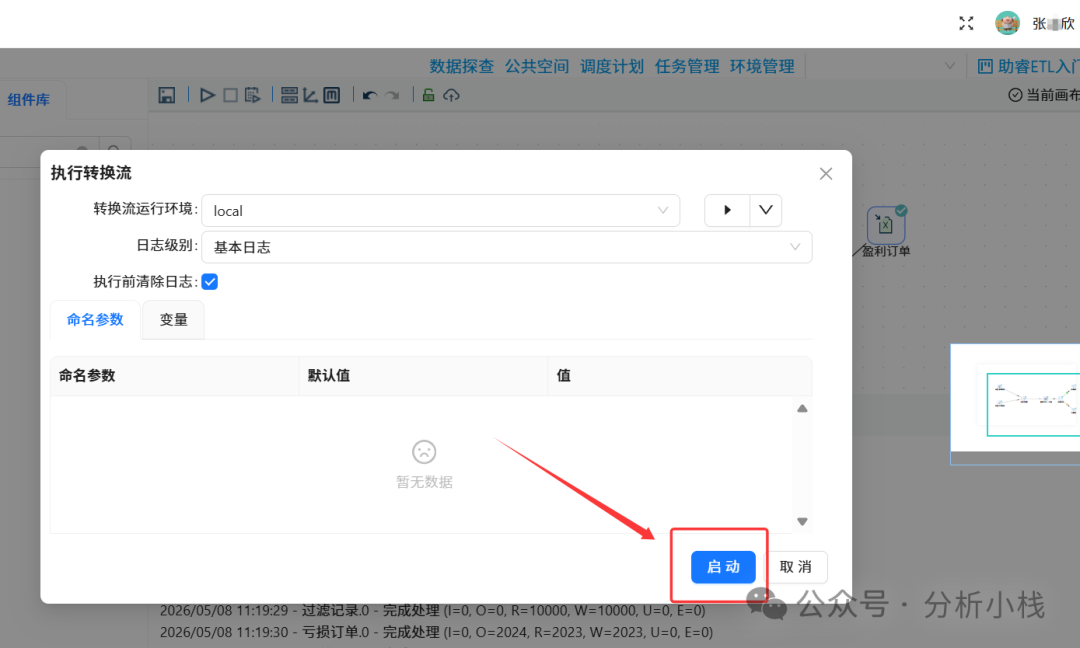
Task: Click the cloud upload icon
Action: tap(451, 95)
